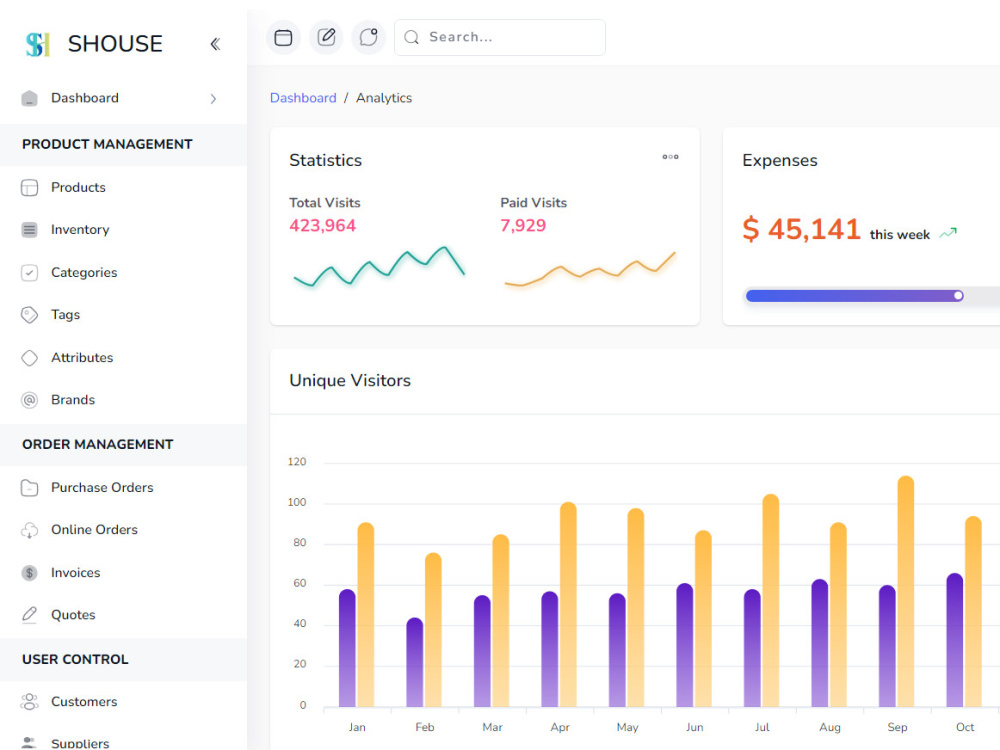Click the Attributes diamond icon
This screenshot has width=1000, height=750.
click(x=29, y=358)
